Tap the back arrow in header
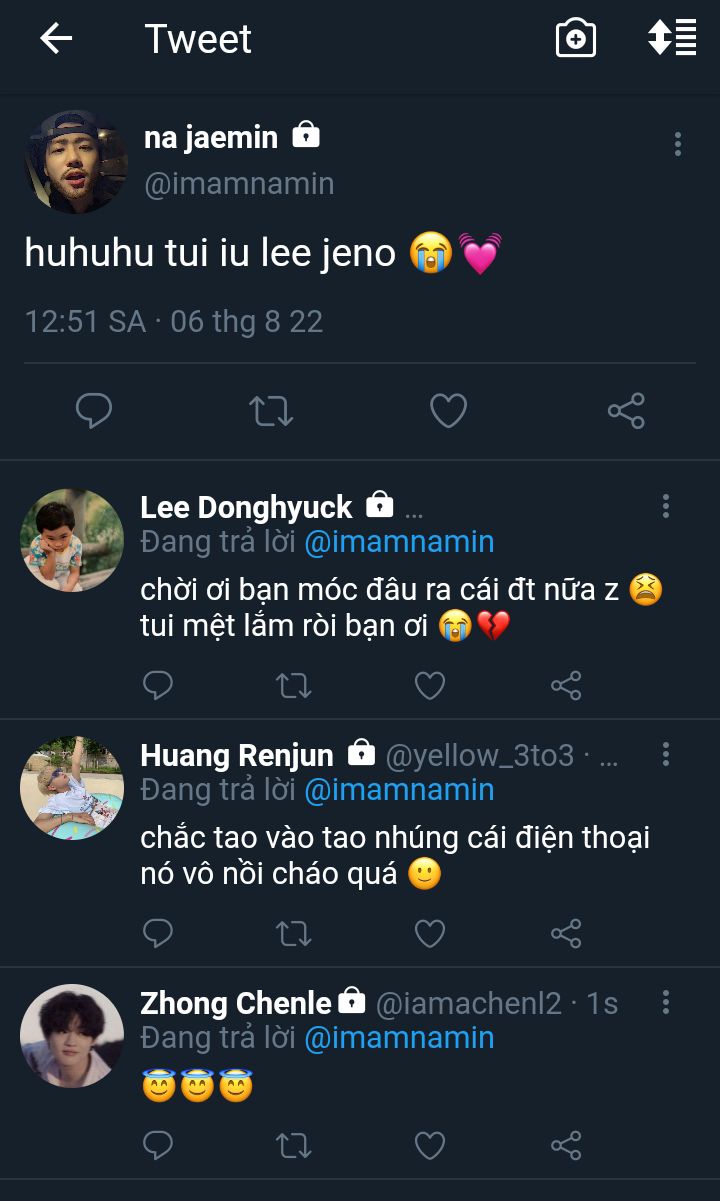 tap(56, 39)
